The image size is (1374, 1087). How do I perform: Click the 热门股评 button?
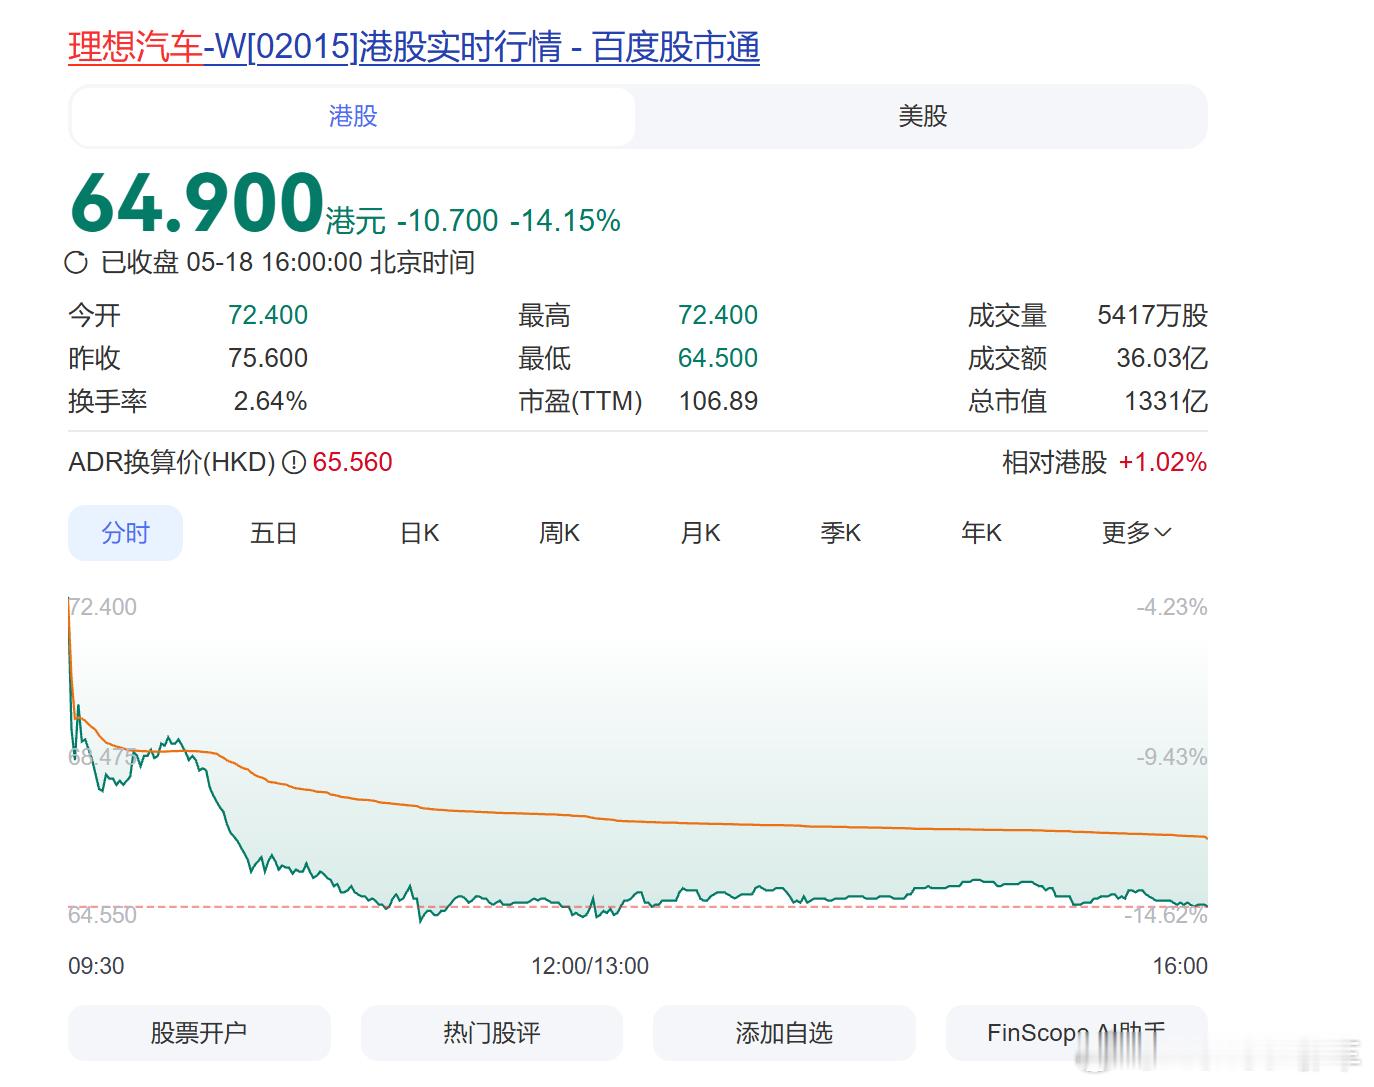pyautogui.click(x=491, y=1033)
